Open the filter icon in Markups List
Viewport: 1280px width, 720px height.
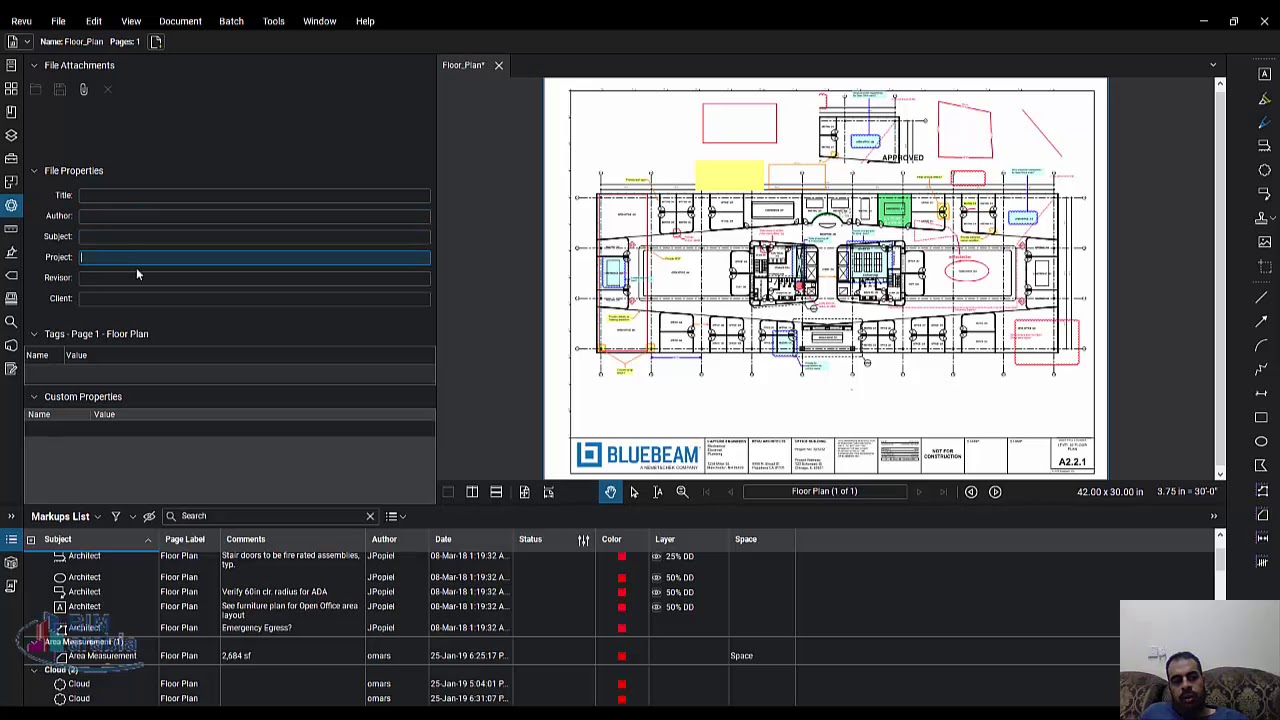(116, 516)
